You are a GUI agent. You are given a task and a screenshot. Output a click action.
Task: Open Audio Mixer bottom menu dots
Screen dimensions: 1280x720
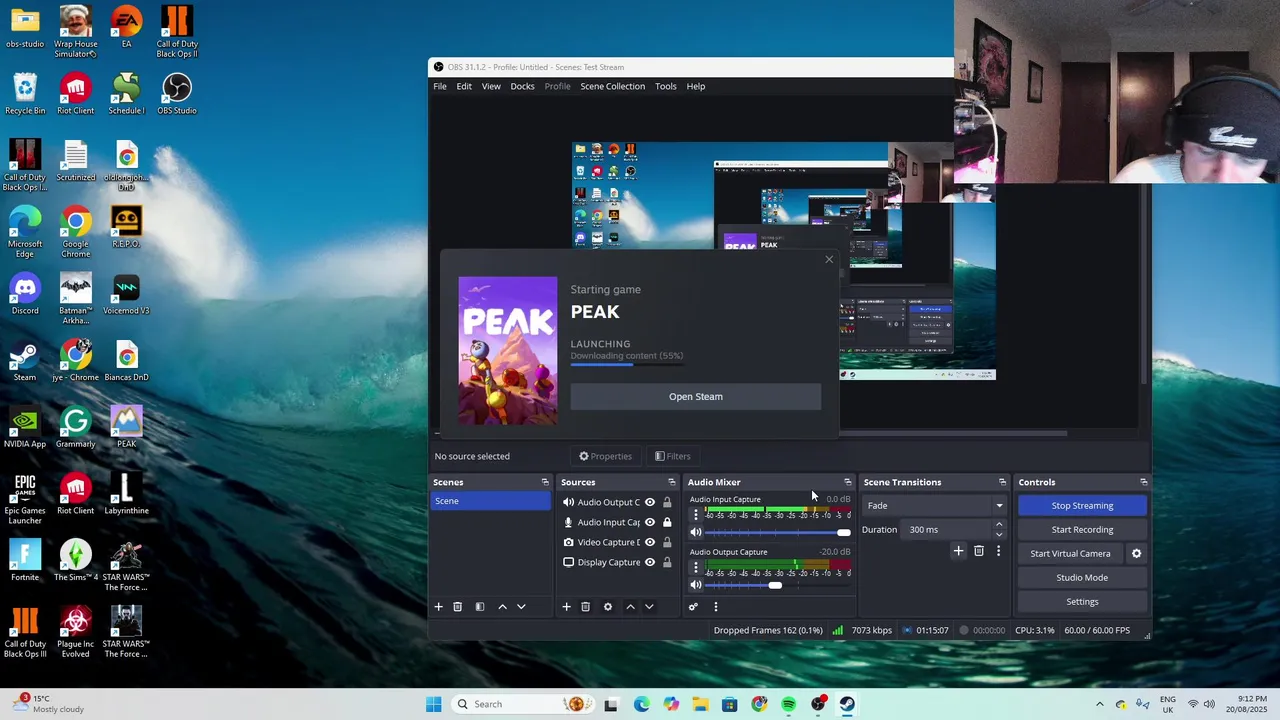[x=715, y=607]
